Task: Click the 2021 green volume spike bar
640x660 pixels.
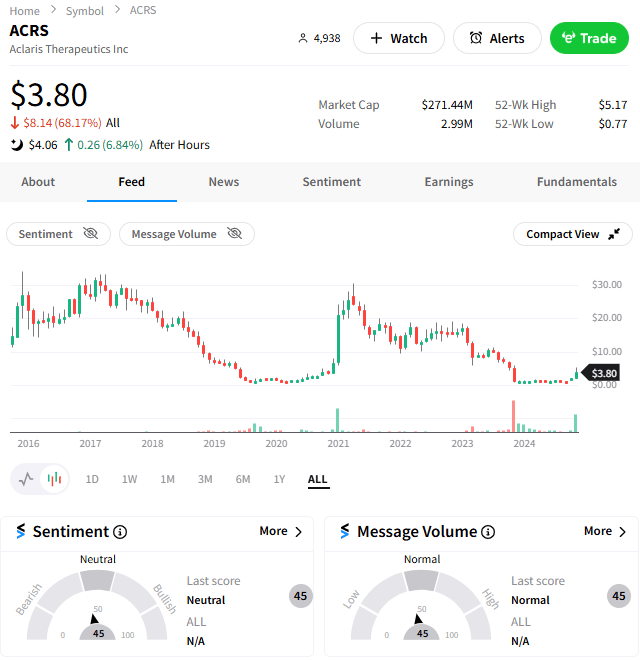Action: pyautogui.click(x=338, y=420)
